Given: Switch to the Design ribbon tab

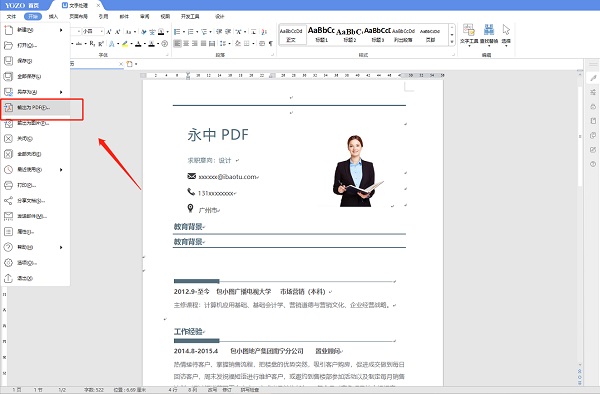Looking at the screenshot, I should tap(220, 16).
